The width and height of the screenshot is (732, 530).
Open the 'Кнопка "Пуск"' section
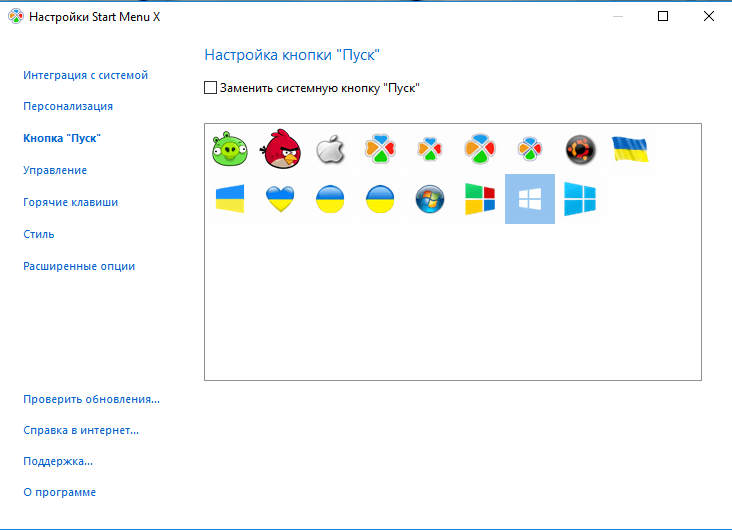pos(62,138)
